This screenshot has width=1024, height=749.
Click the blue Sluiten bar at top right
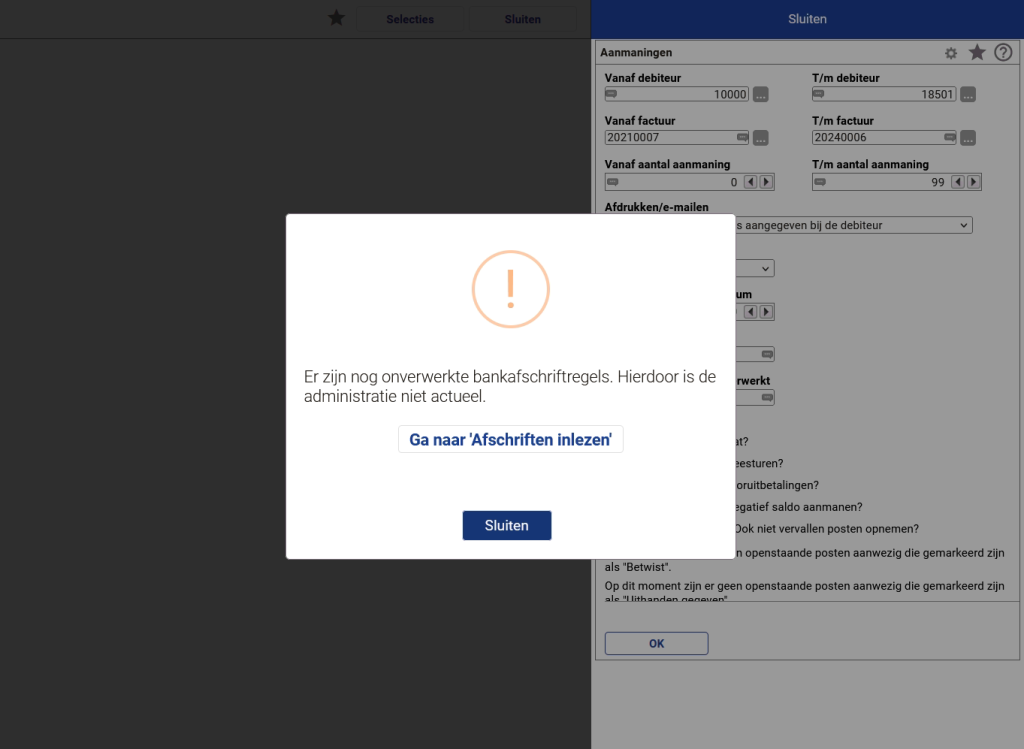click(807, 19)
